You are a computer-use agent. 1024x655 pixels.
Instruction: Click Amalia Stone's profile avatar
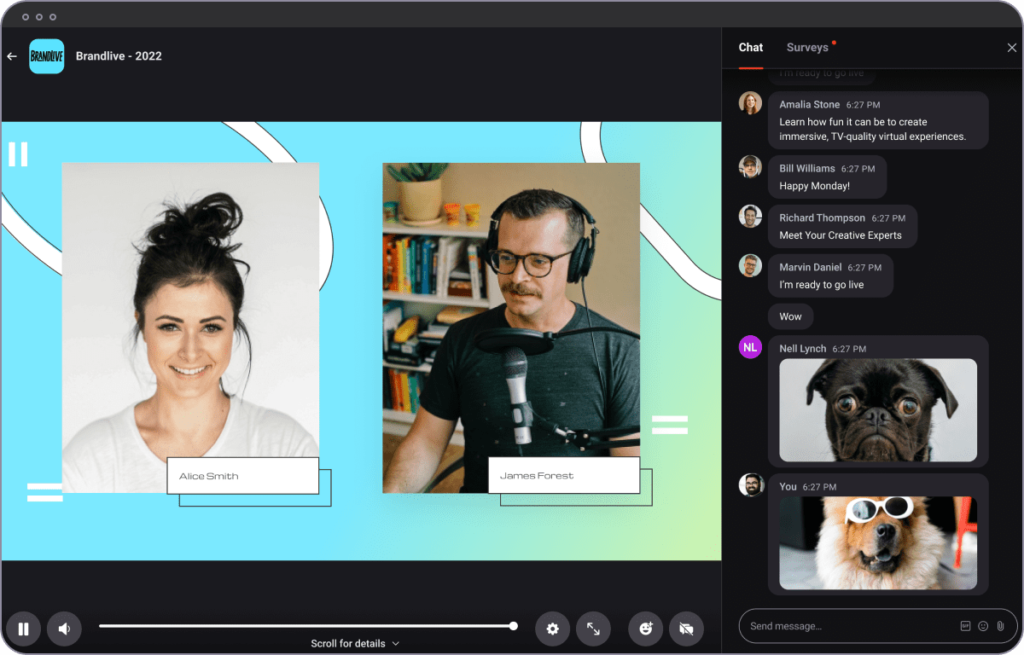pos(750,104)
